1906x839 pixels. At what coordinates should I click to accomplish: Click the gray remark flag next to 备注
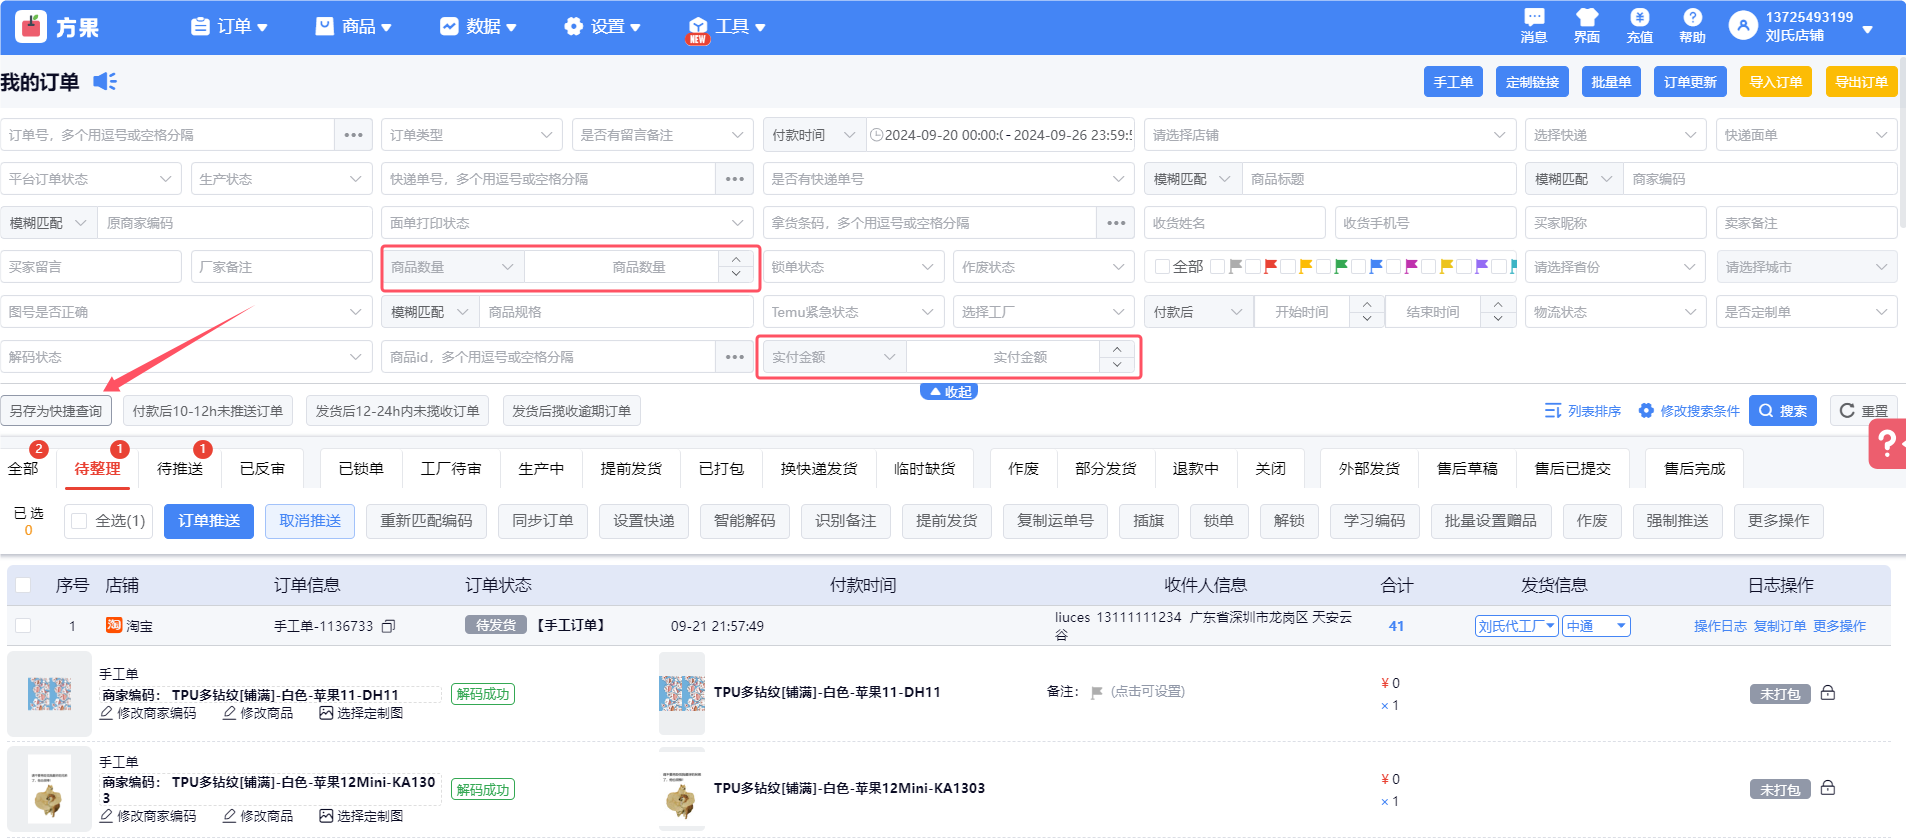coord(1097,692)
